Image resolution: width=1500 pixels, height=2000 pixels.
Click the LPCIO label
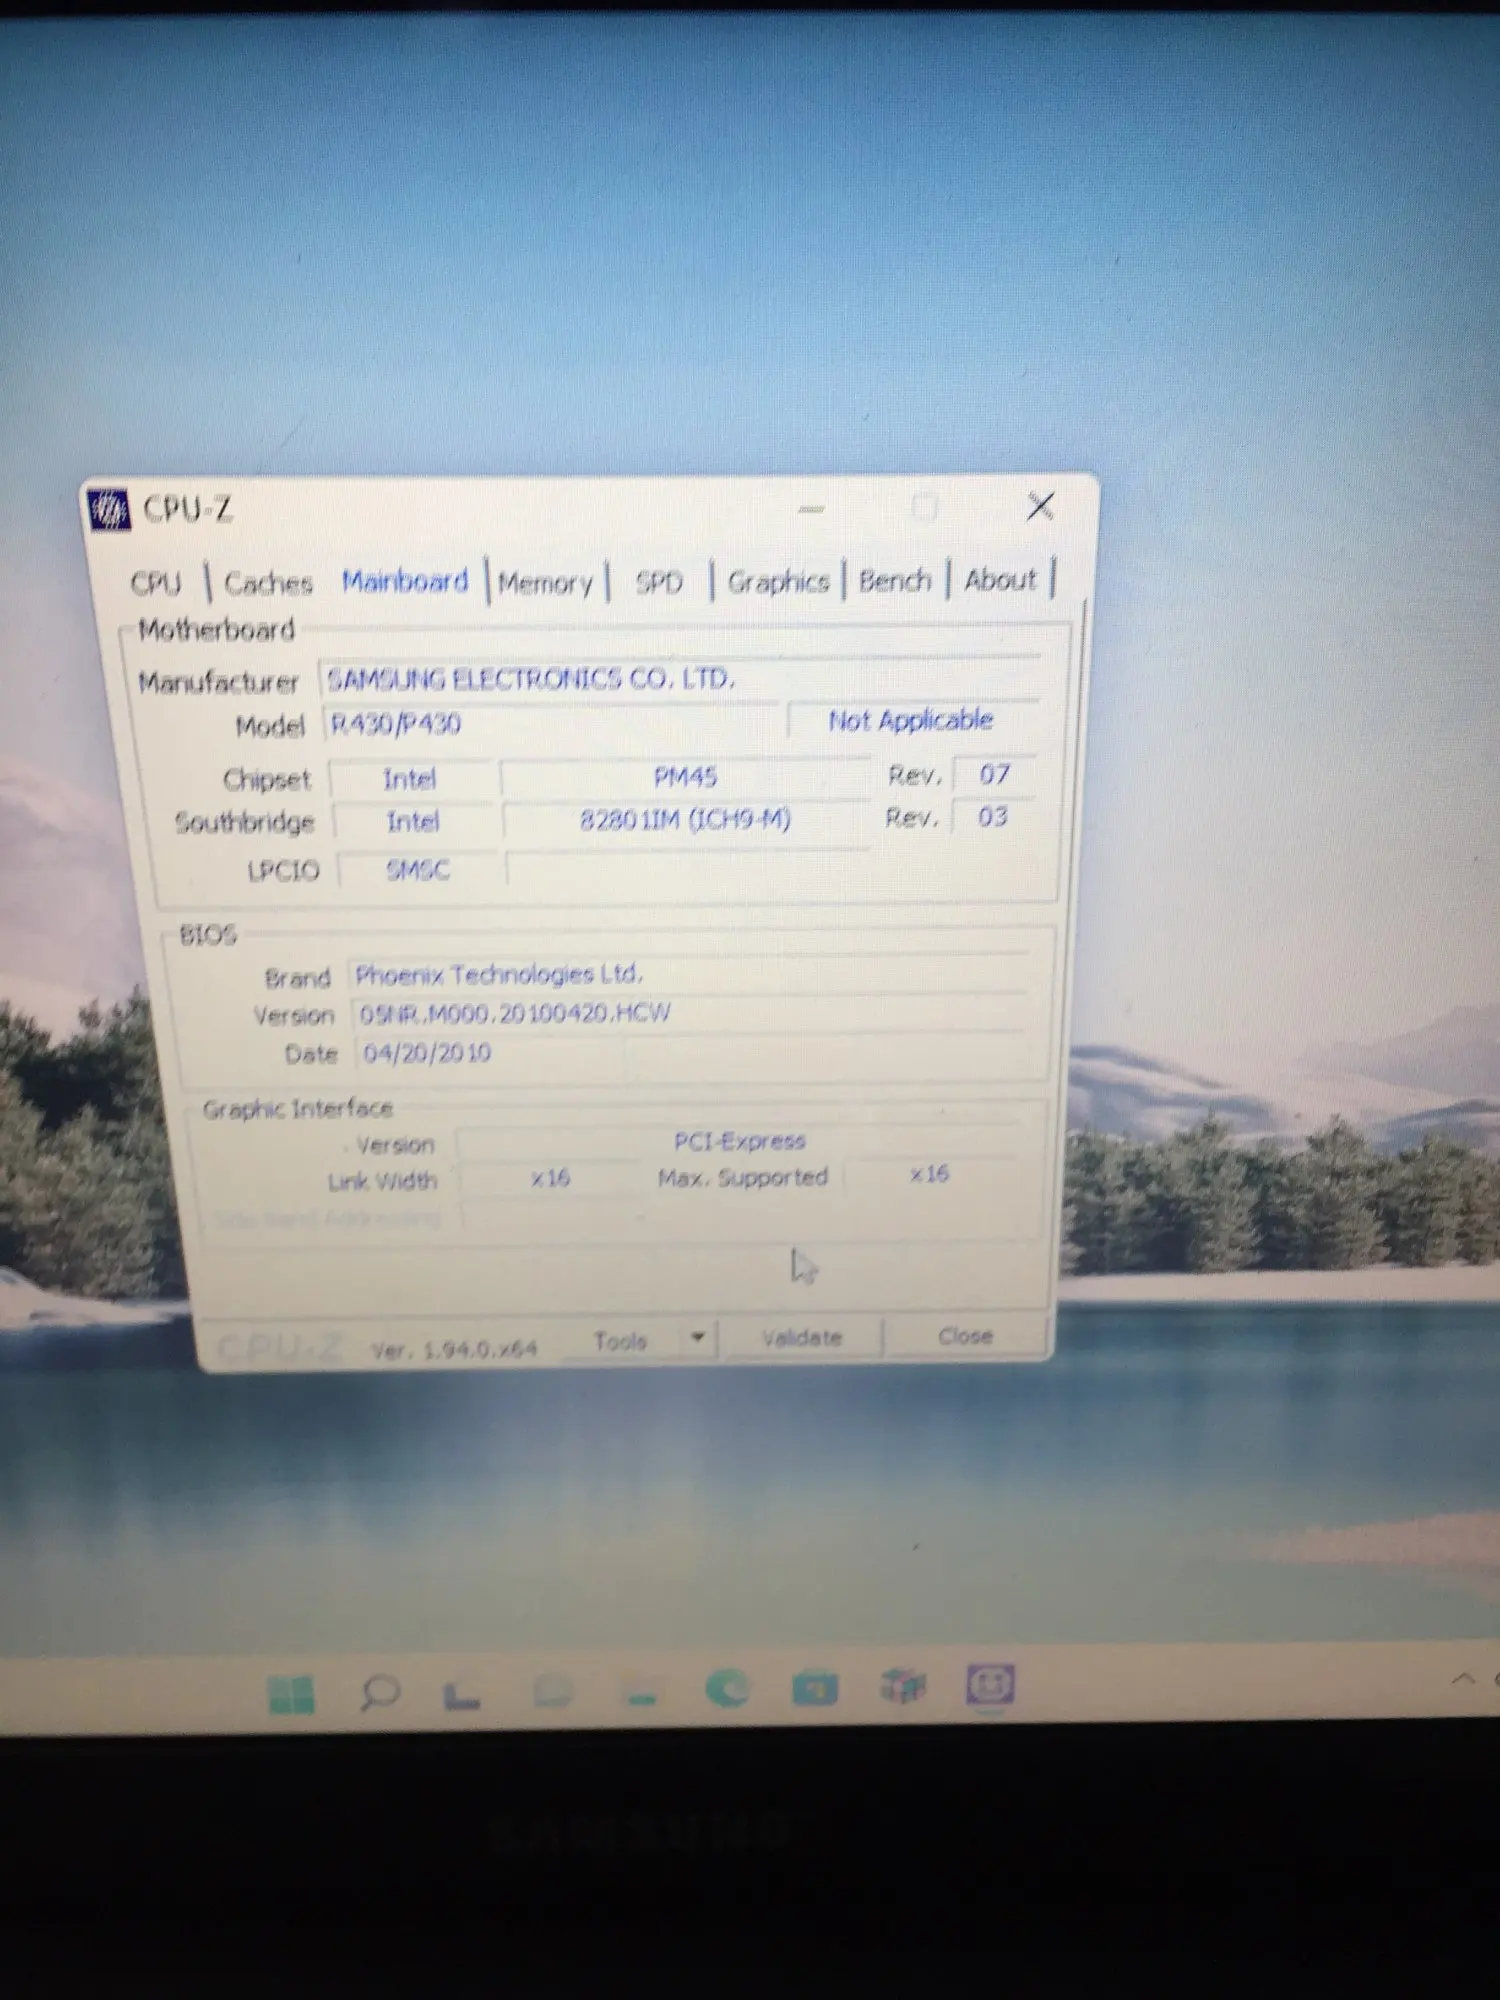(283, 870)
